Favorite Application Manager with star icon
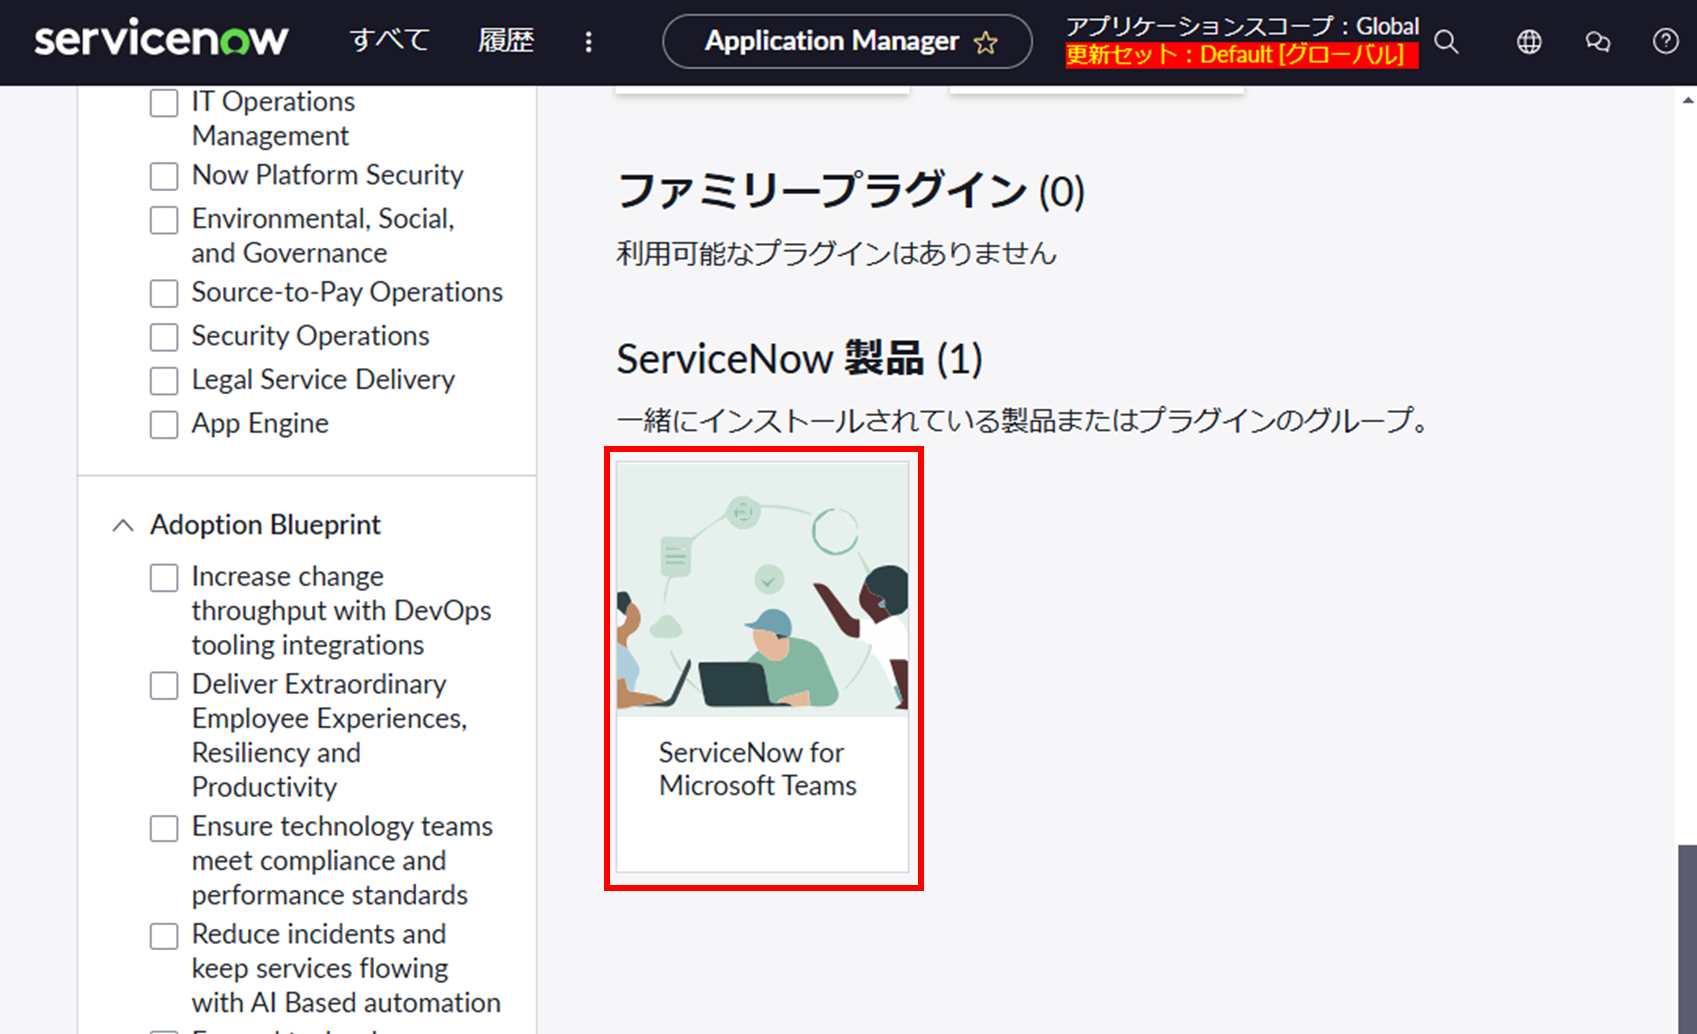This screenshot has width=1697, height=1034. 986,42
